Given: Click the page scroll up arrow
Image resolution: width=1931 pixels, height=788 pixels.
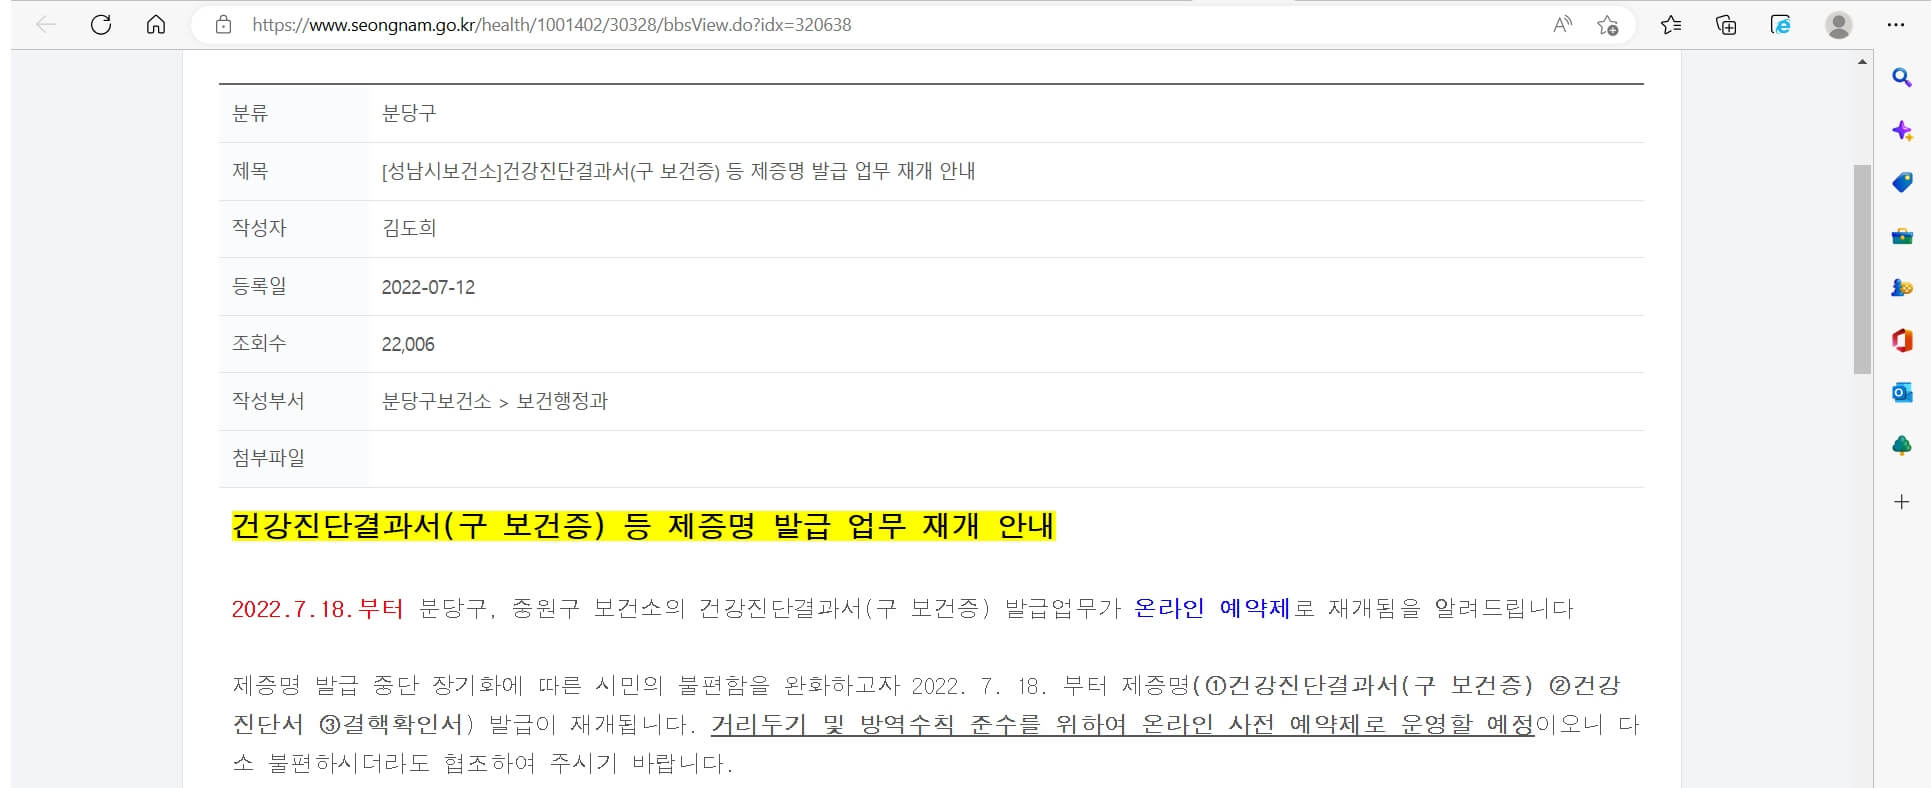Looking at the screenshot, I should coord(1862,62).
